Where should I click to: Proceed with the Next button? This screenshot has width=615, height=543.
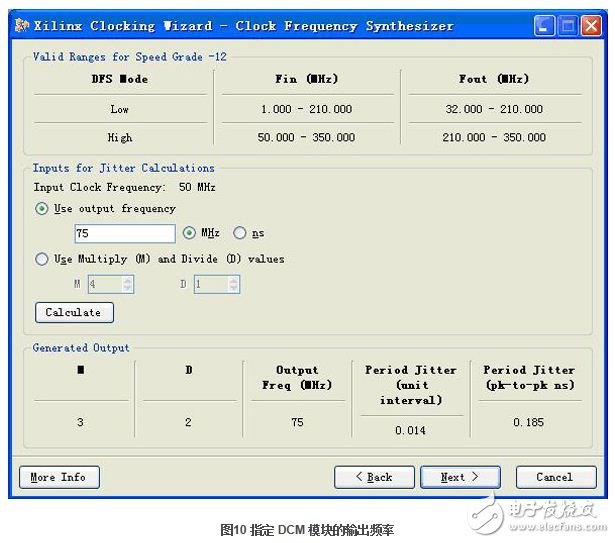click(x=460, y=477)
